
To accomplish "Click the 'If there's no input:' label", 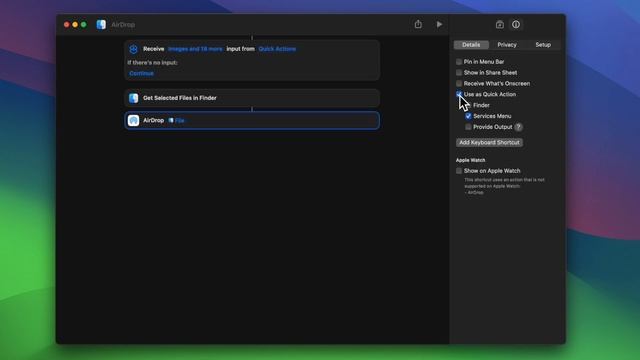I will click(152, 62).
